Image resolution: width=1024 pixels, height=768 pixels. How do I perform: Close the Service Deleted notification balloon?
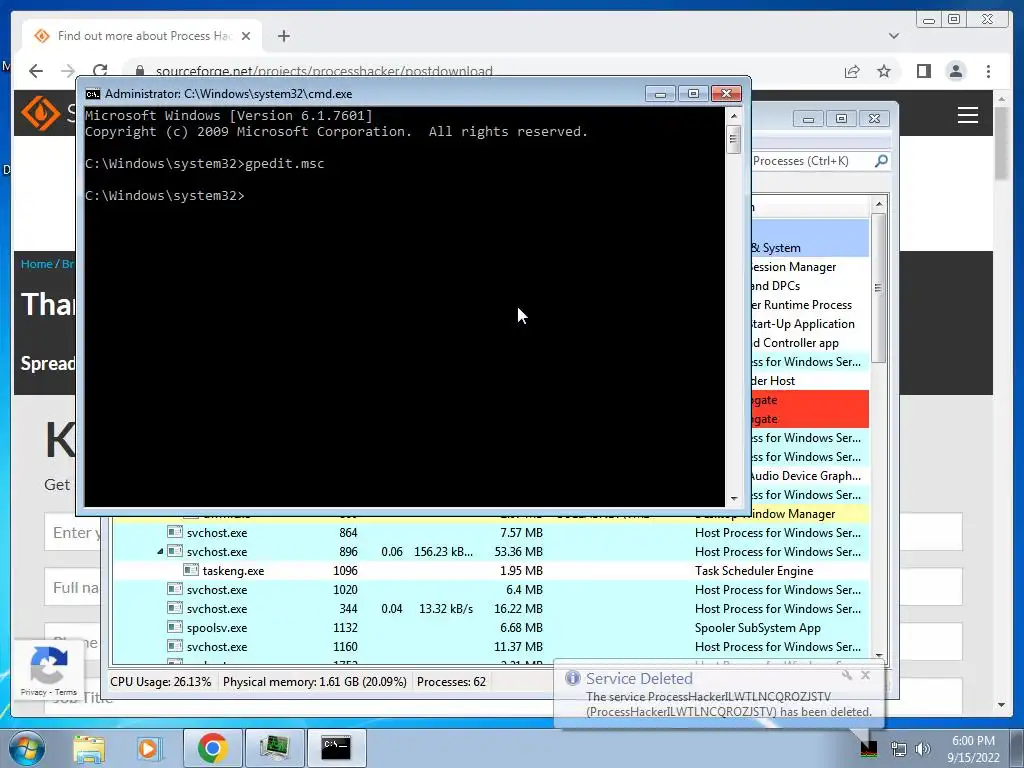point(865,675)
